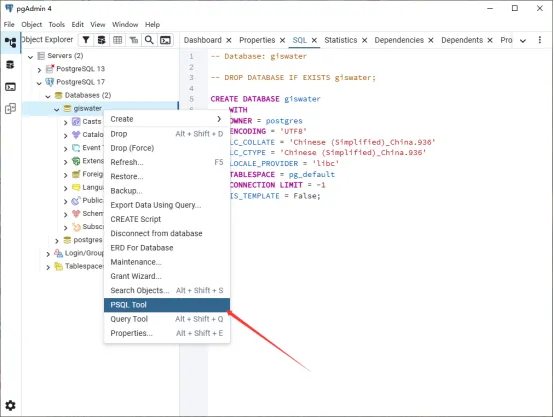Click the Languages node icon
The height and width of the screenshot is (417, 554).
[x=76, y=187]
